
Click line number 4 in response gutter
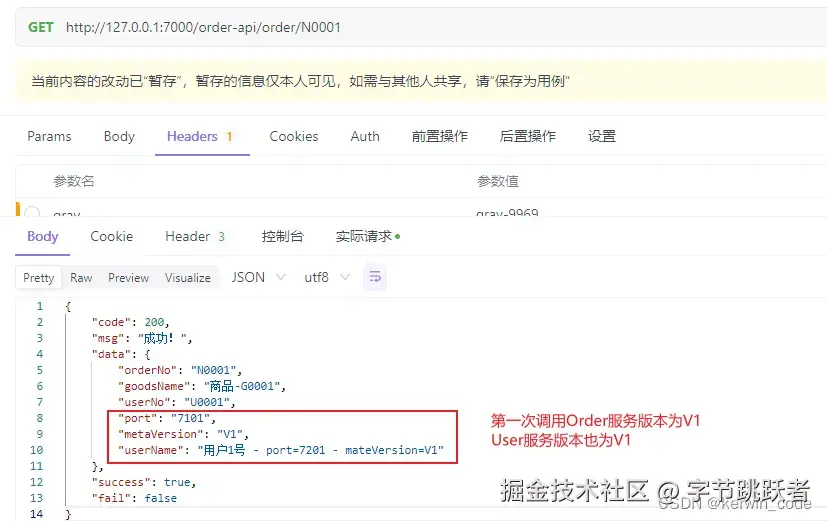40,354
